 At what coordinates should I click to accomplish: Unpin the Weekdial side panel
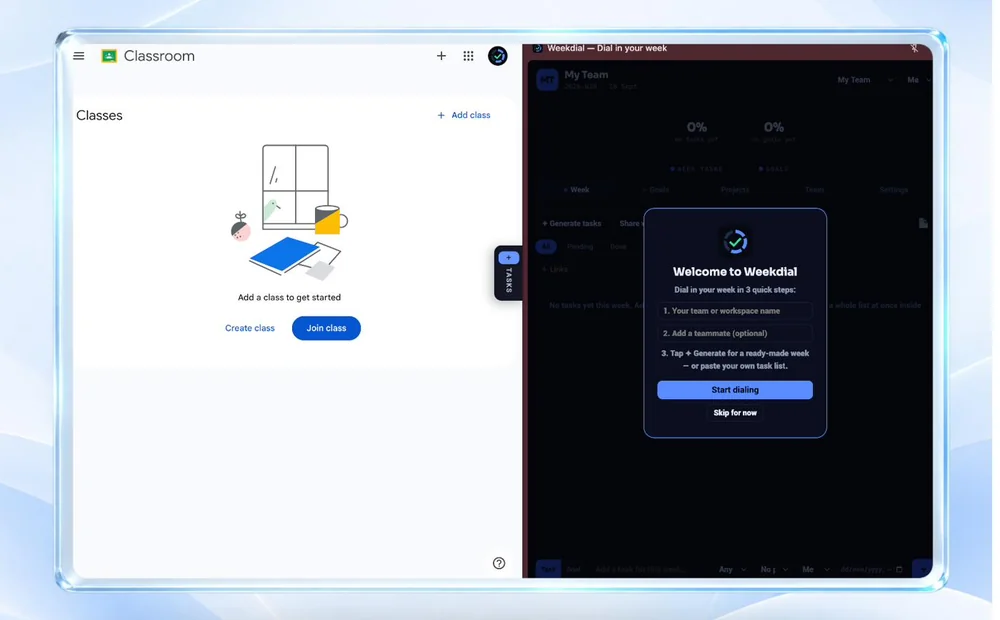coord(914,48)
